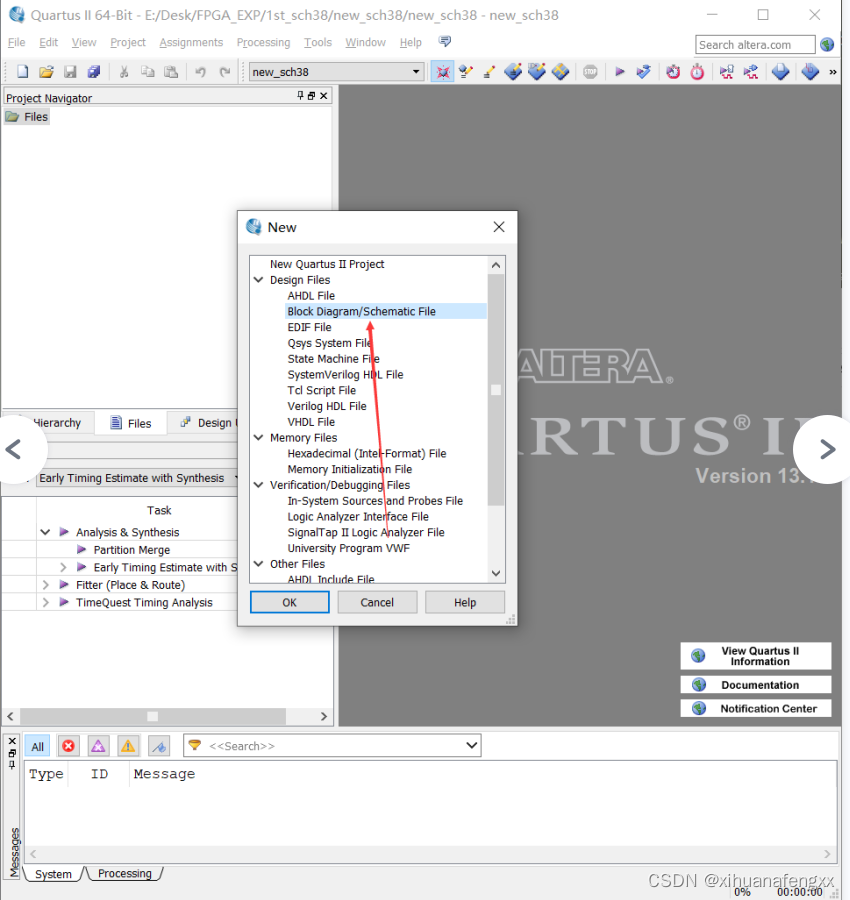Click the navigator horizontal scrollbar thumb
Viewport: 850px width, 900px height.
tap(153, 716)
